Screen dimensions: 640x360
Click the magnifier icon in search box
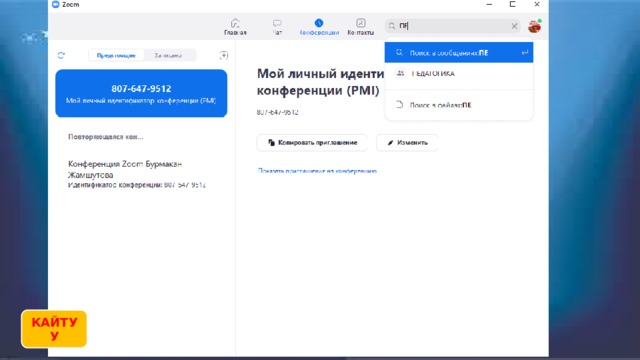click(392, 26)
